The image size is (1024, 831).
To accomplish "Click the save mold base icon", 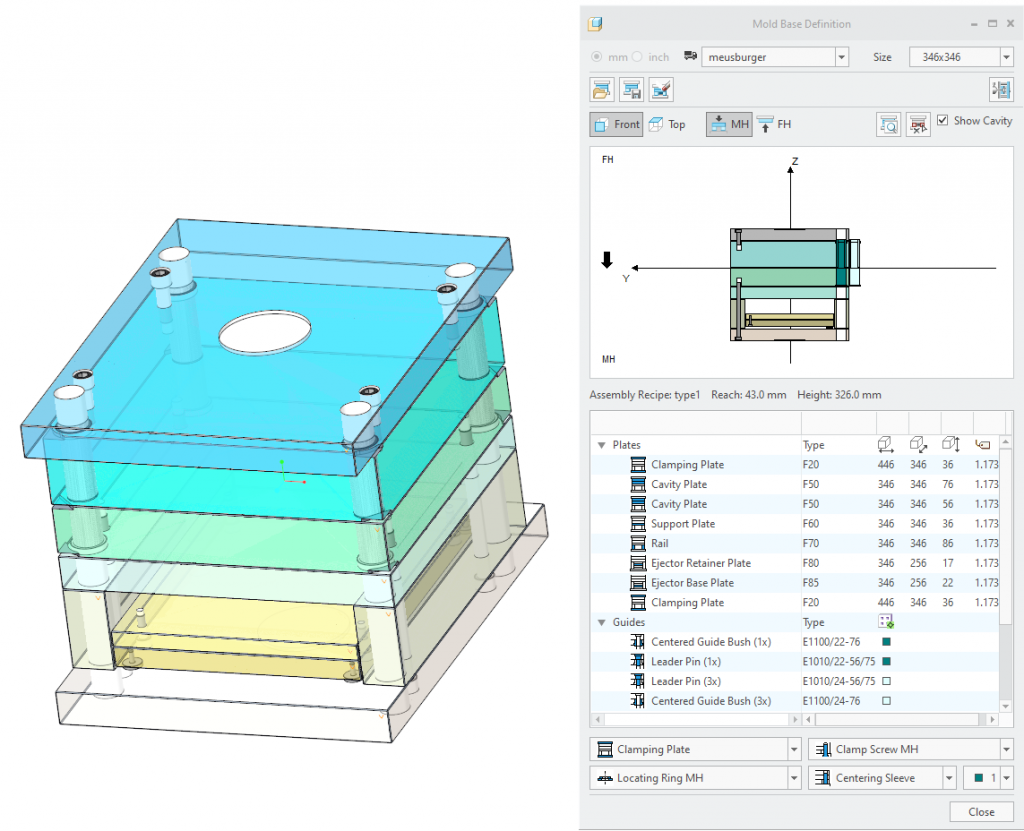I will coord(632,89).
